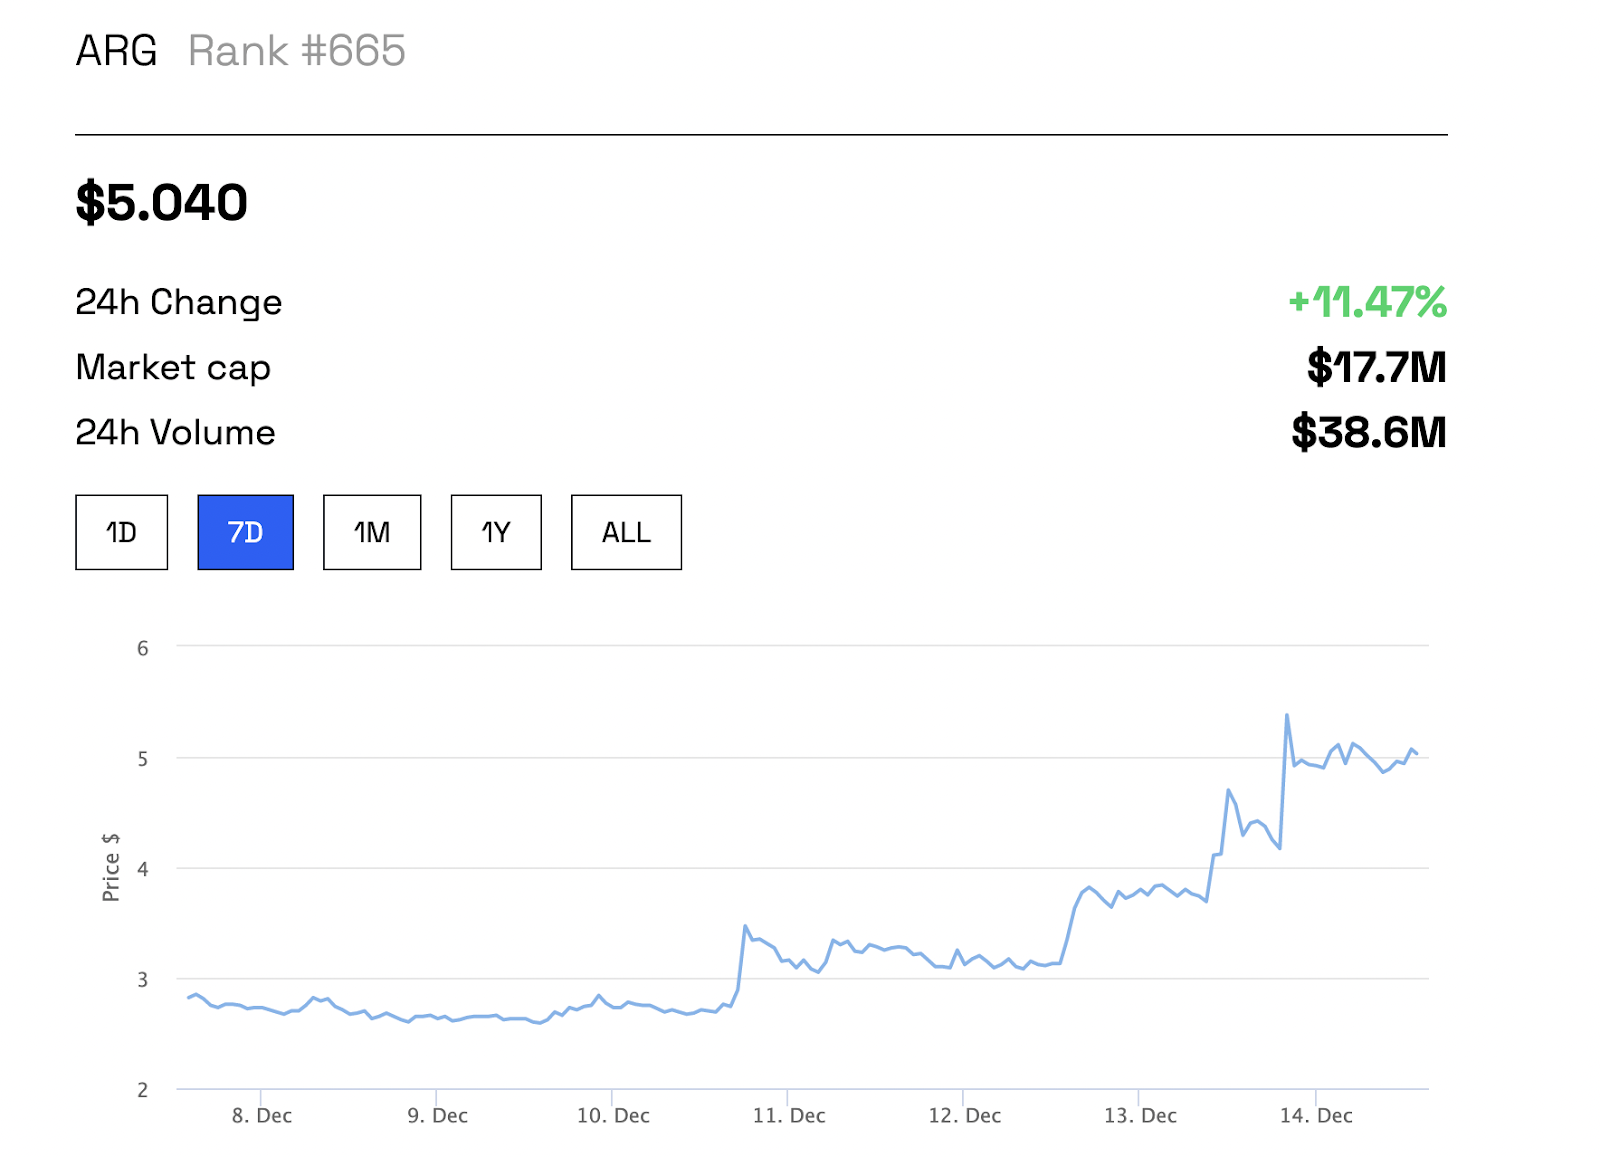Image resolution: width=1600 pixels, height=1157 pixels.
Task: Click the 11. Dec axis label
Action: coord(789,1115)
